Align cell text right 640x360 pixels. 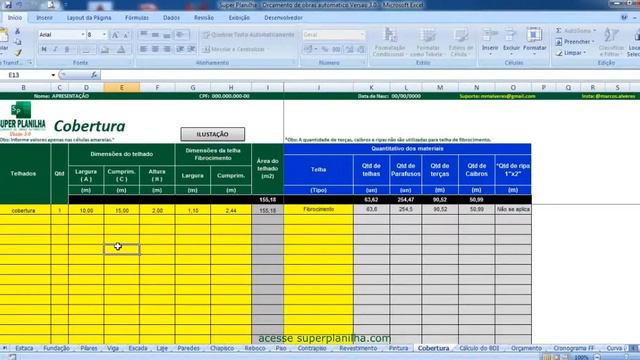coord(167,49)
